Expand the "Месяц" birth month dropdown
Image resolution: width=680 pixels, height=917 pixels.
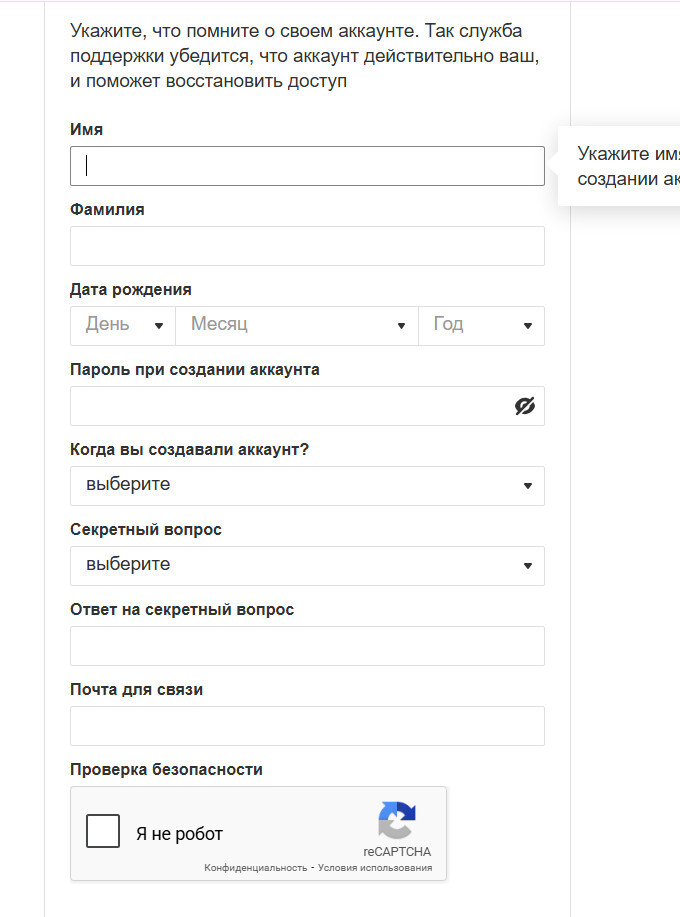[297, 325]
